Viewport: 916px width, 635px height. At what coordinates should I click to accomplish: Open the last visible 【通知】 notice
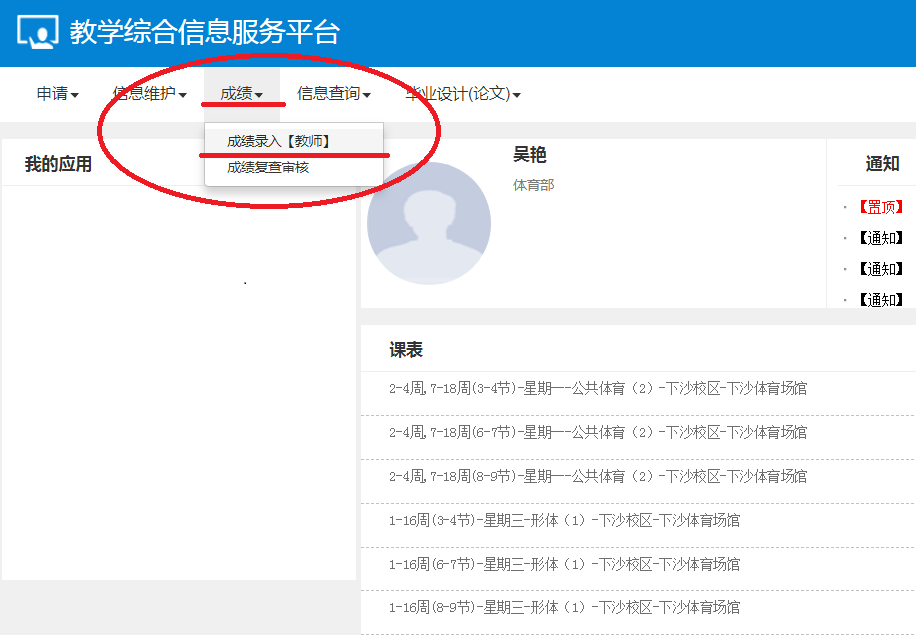coord(879,300)
